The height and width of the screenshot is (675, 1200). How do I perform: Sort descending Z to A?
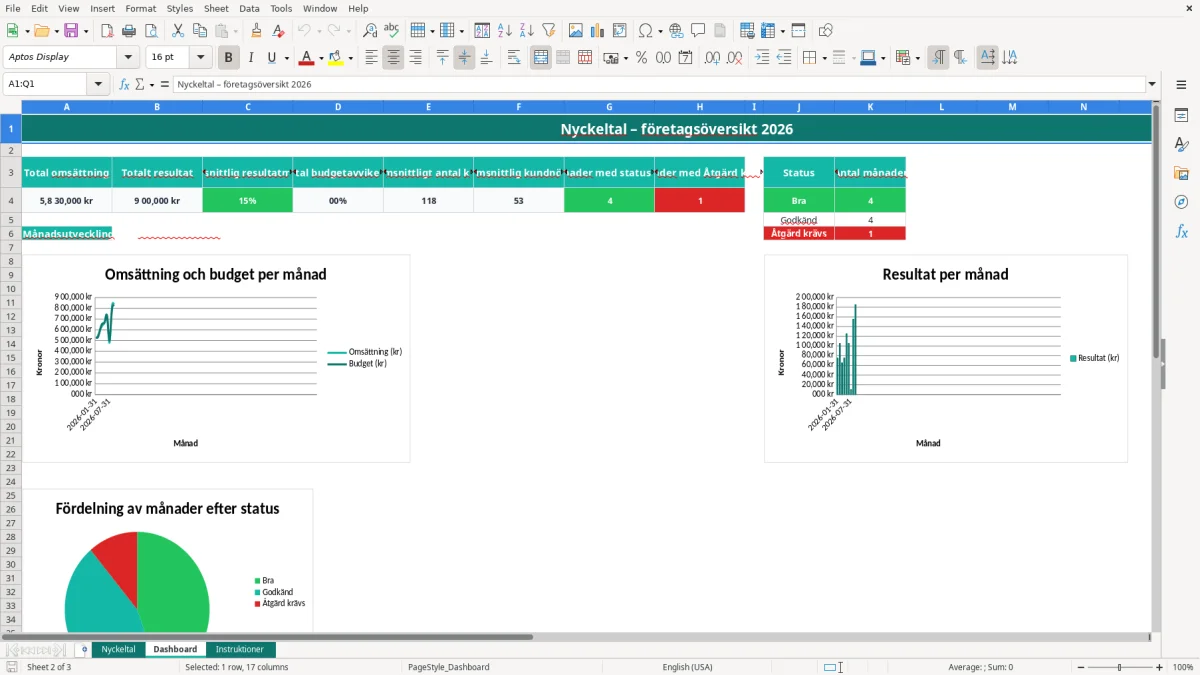click(526, 31)
